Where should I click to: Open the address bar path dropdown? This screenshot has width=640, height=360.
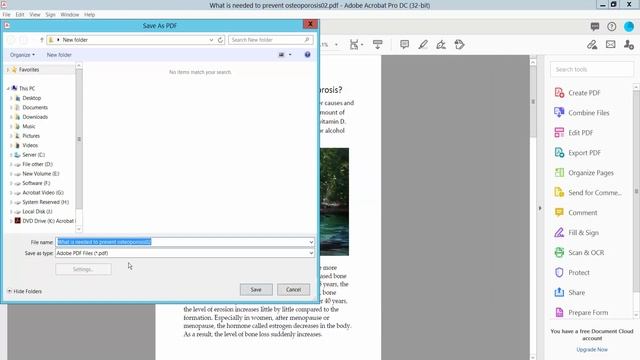[x=211, y=40]
